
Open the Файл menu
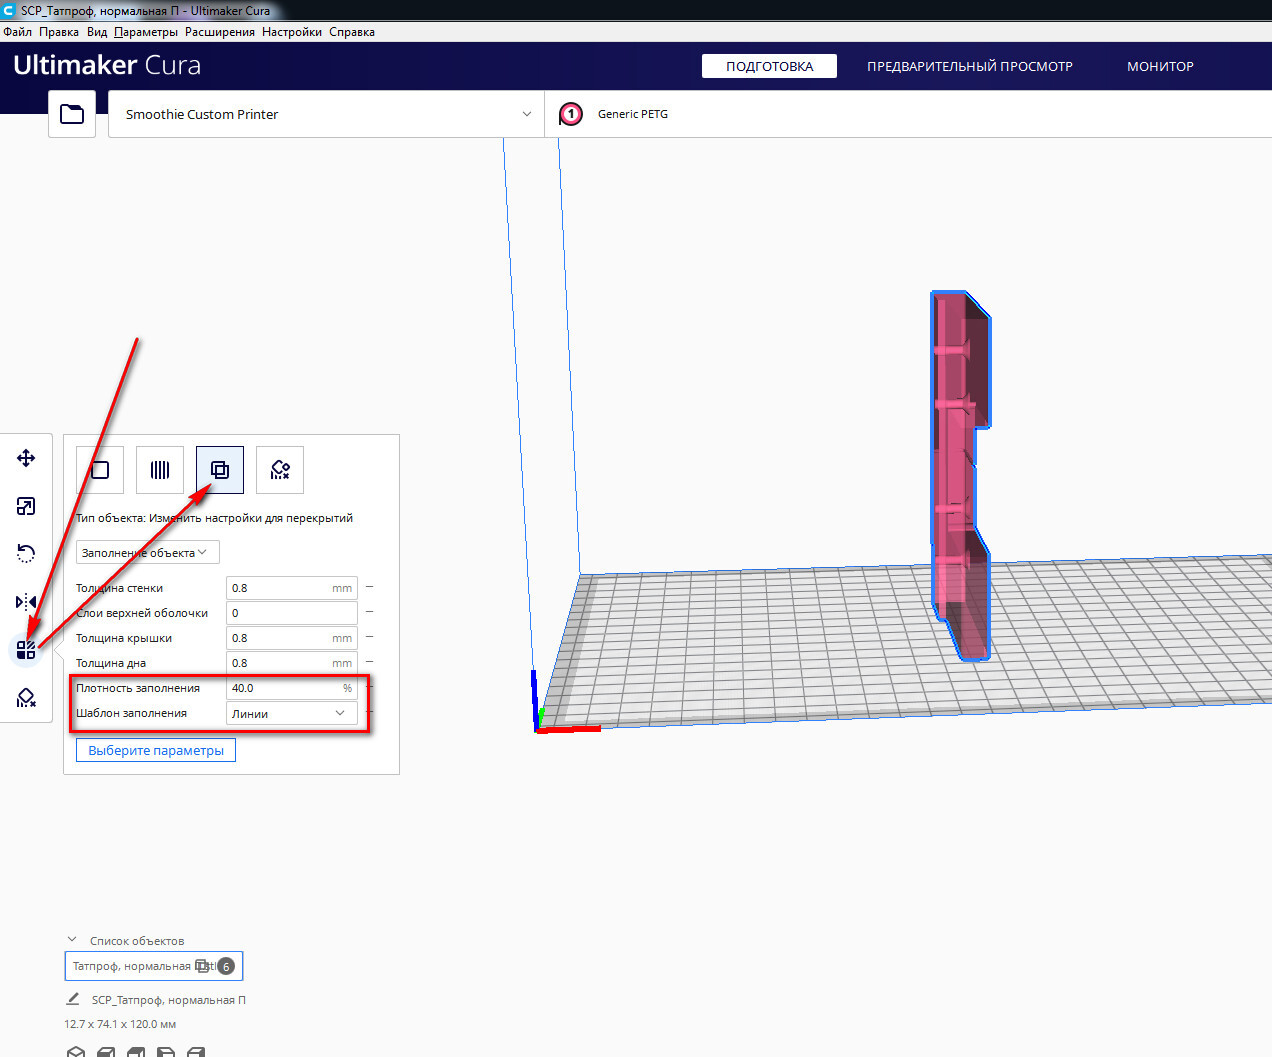tap(18, 32)
